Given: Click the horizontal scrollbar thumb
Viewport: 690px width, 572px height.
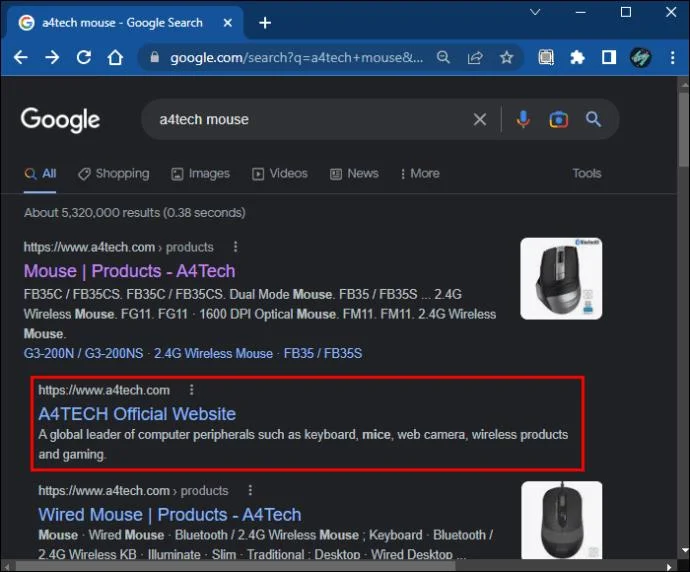Looking at the screenshot, I should coord(235,566).
